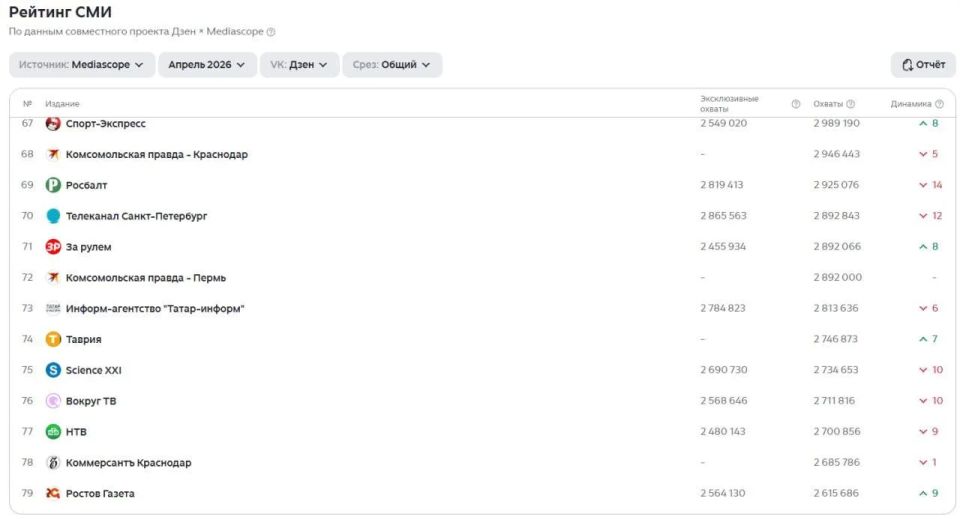
Task: Select Комсомольская правда - Краснодар name
Action: pyautogui.click(x=157, y=154)
